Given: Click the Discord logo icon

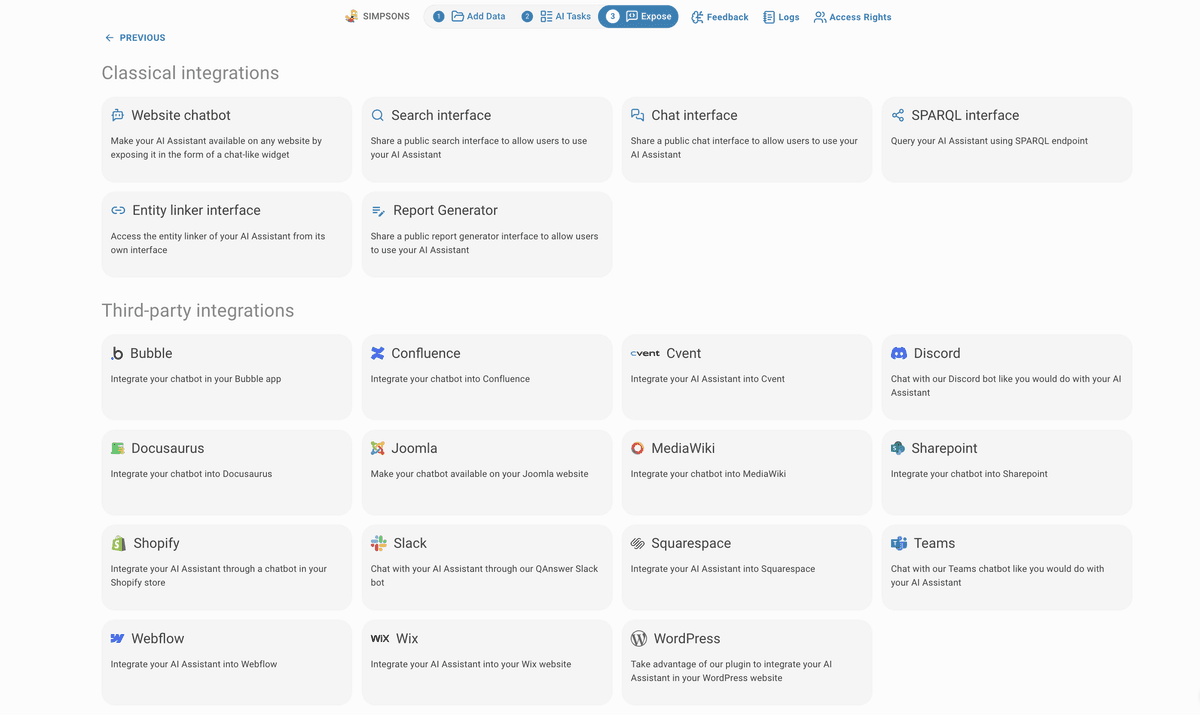Looking at the screenshot, I should coord(899,353).
